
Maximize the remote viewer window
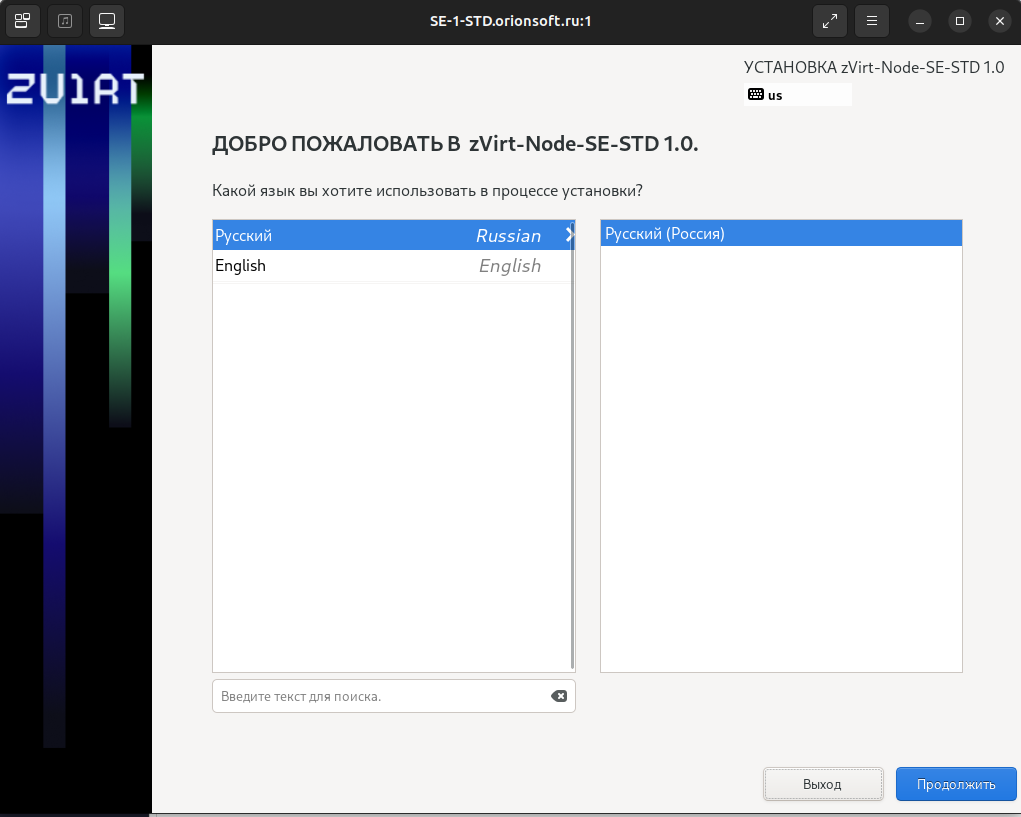960,21
